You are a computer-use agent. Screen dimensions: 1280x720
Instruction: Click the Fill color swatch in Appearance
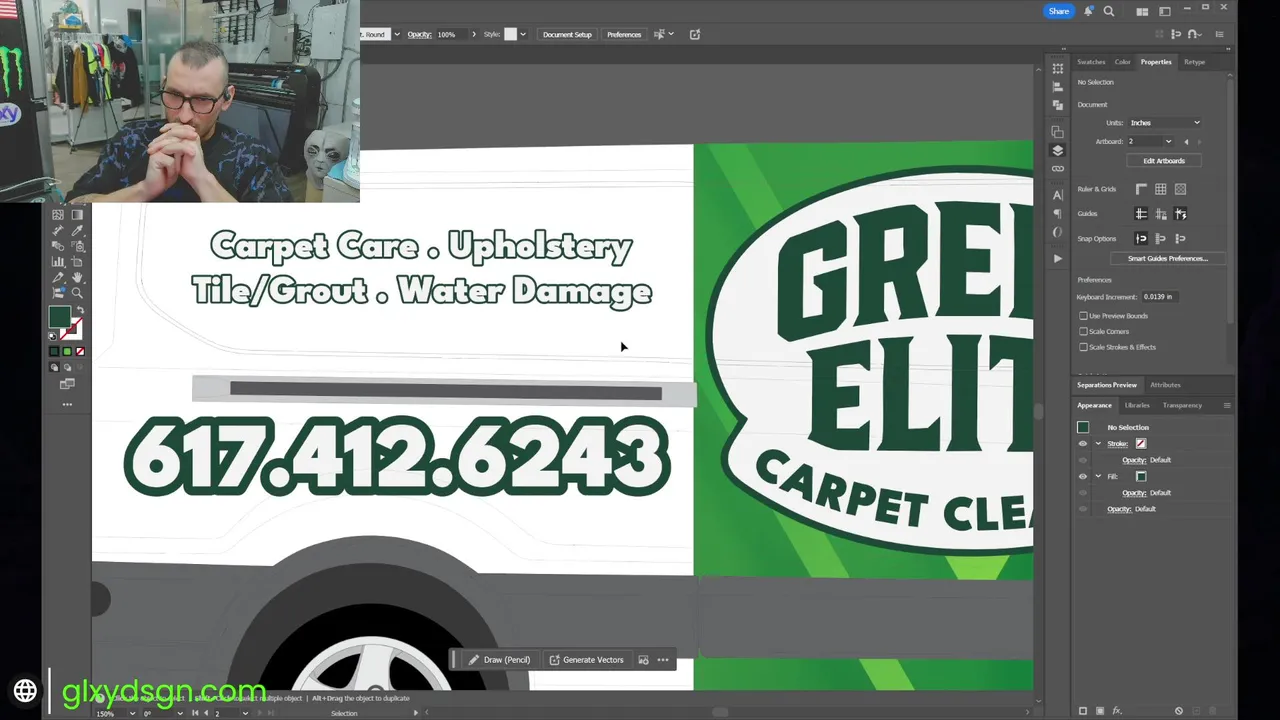1141,476
